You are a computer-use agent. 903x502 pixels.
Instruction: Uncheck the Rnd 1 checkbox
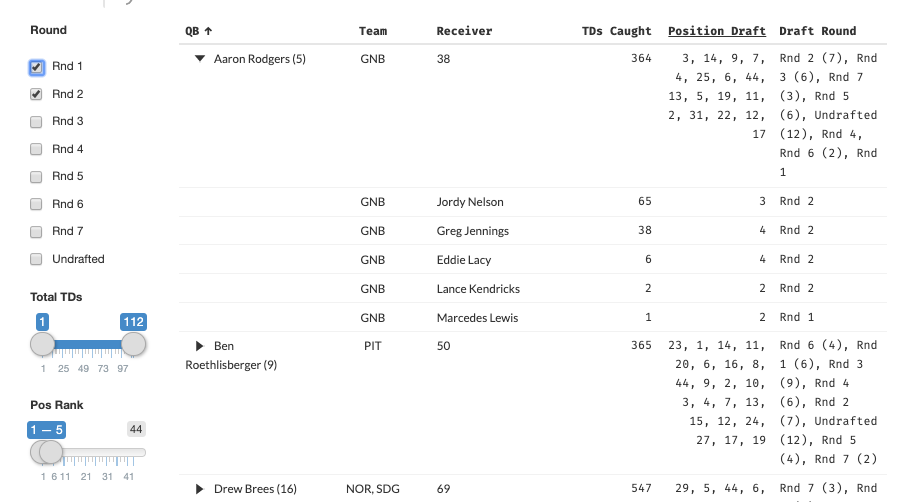[37, 67]
